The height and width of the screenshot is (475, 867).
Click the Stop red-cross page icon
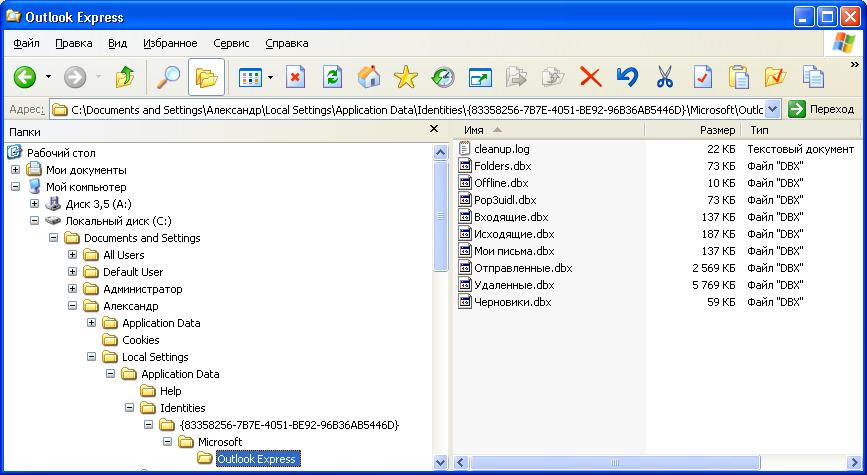click(x=295, y=77)
